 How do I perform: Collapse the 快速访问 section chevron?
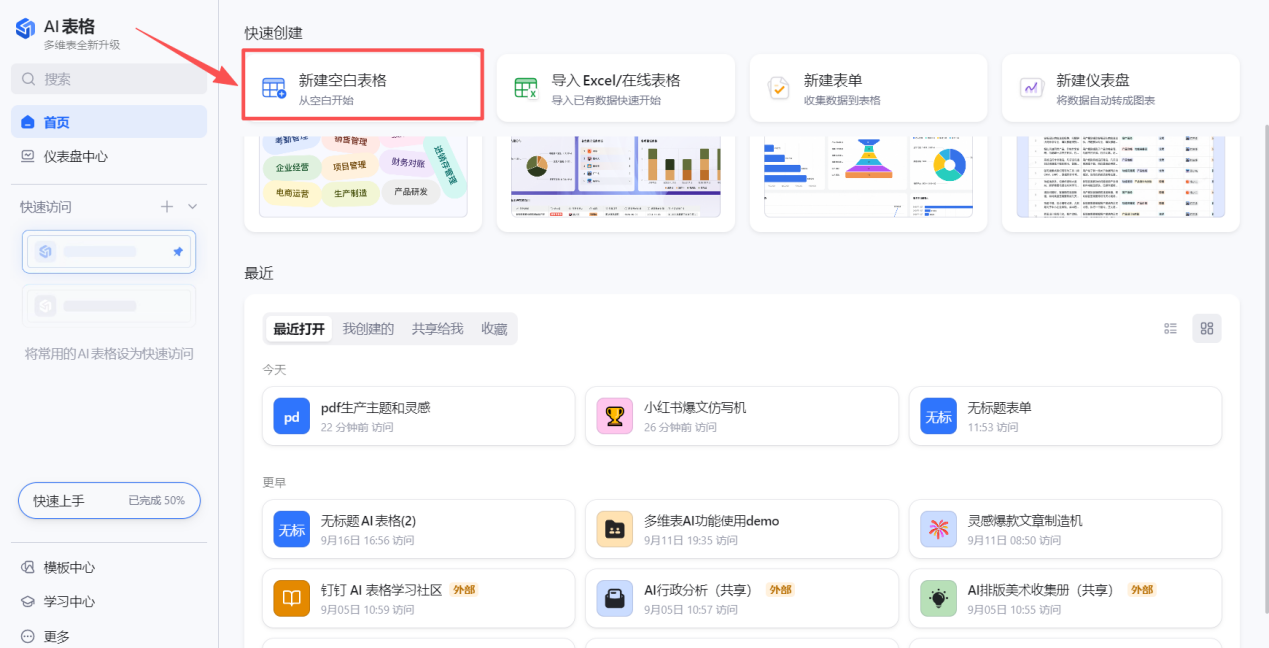coord(193,206)
